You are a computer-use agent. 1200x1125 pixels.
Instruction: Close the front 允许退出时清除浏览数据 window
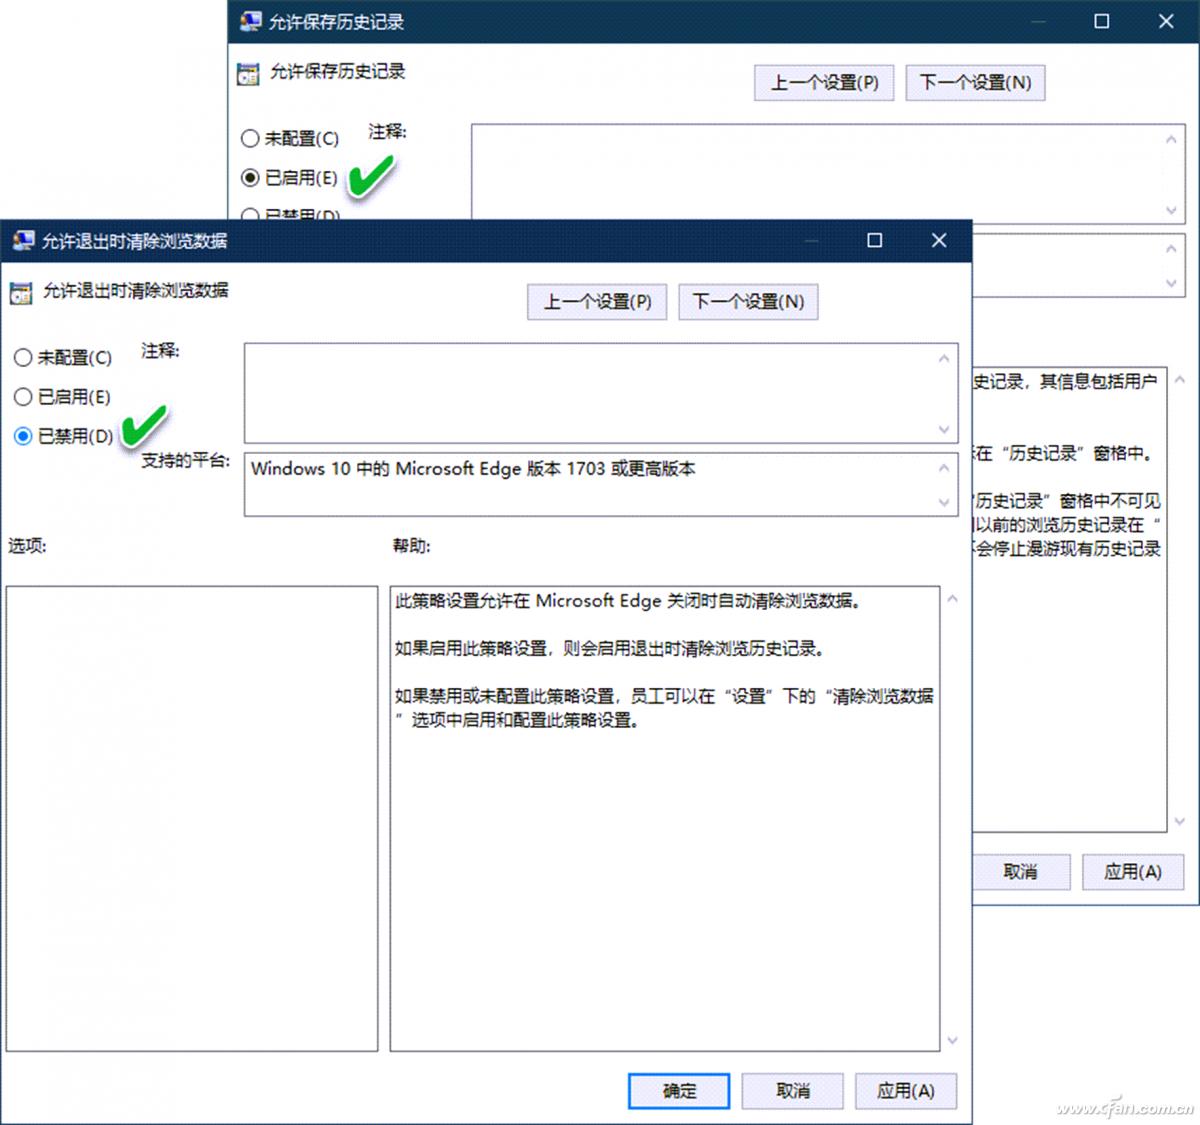click(938, 240)
